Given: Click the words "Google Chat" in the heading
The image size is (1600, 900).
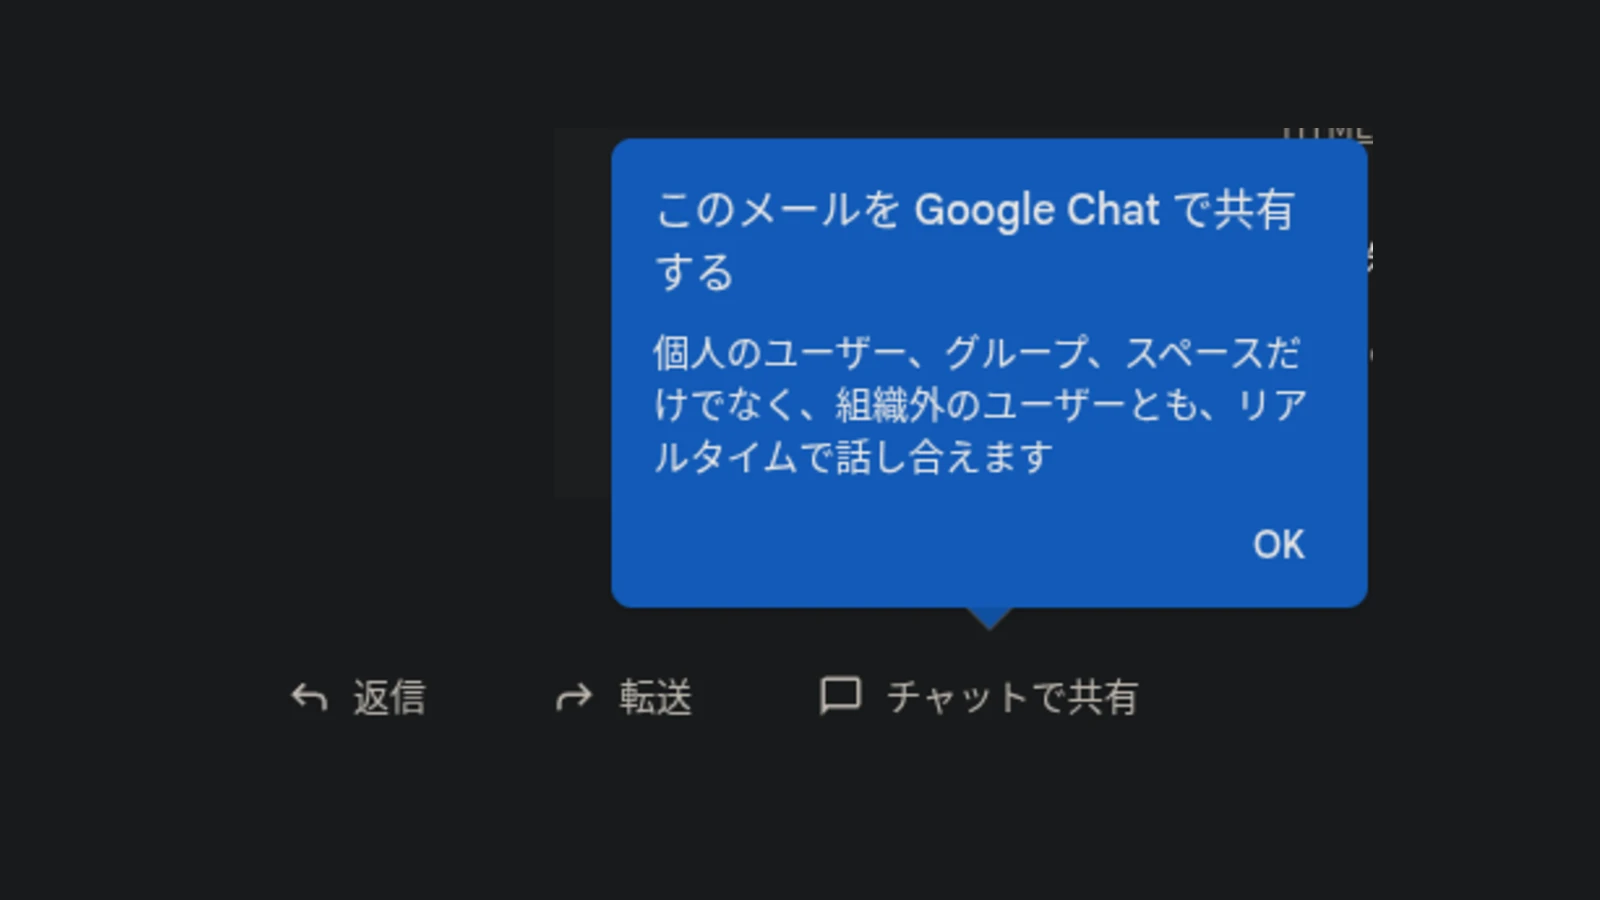Looking at the screenshot, I should pos(1037,211).
